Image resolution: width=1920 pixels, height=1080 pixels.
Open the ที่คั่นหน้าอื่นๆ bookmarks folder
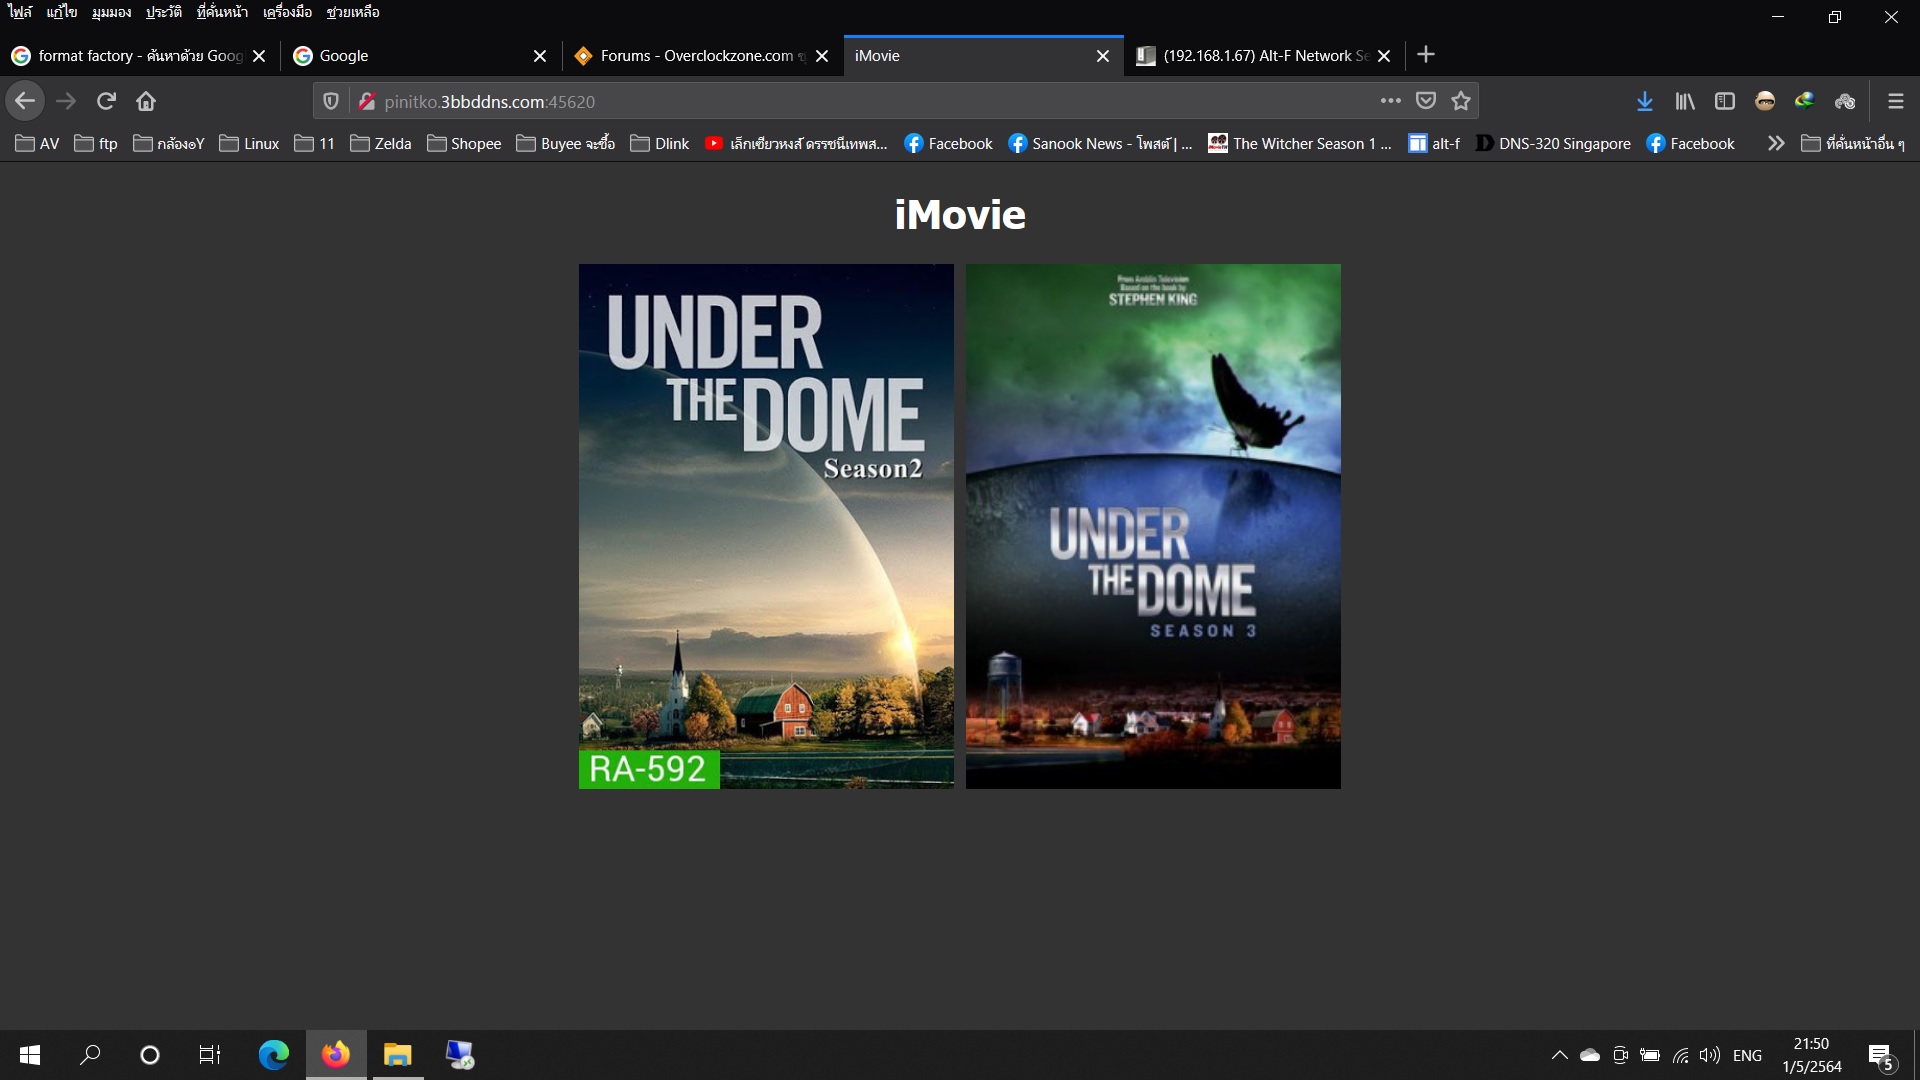click(1853, 143)
